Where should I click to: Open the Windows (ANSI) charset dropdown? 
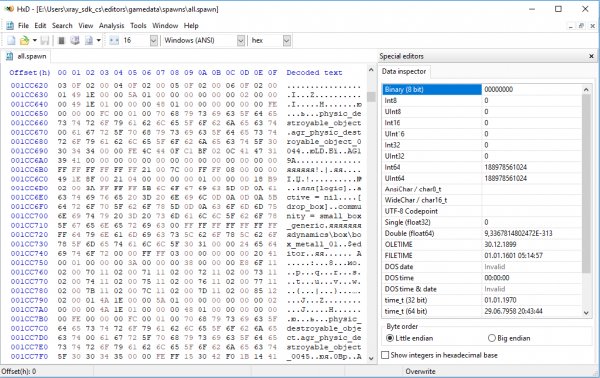pyautogui.click(x=241, y=41)
